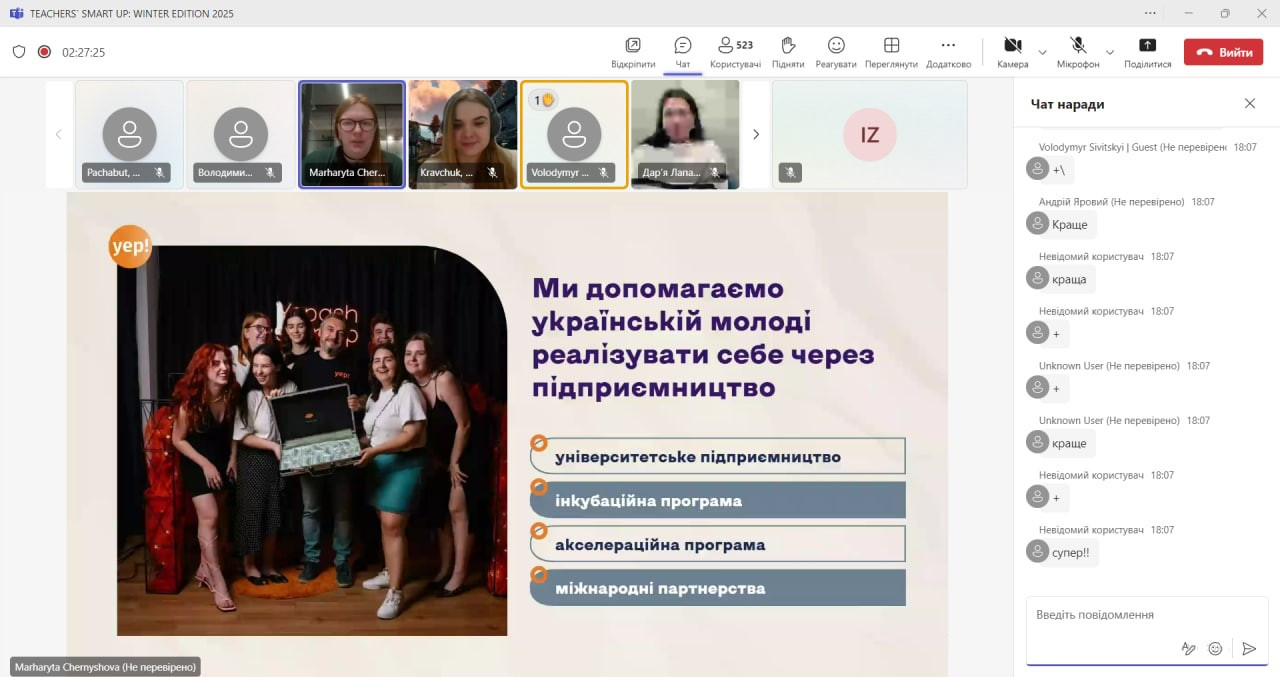Show next participants with right chevron
The image size is (1280, 677).
tap(756, 134)
